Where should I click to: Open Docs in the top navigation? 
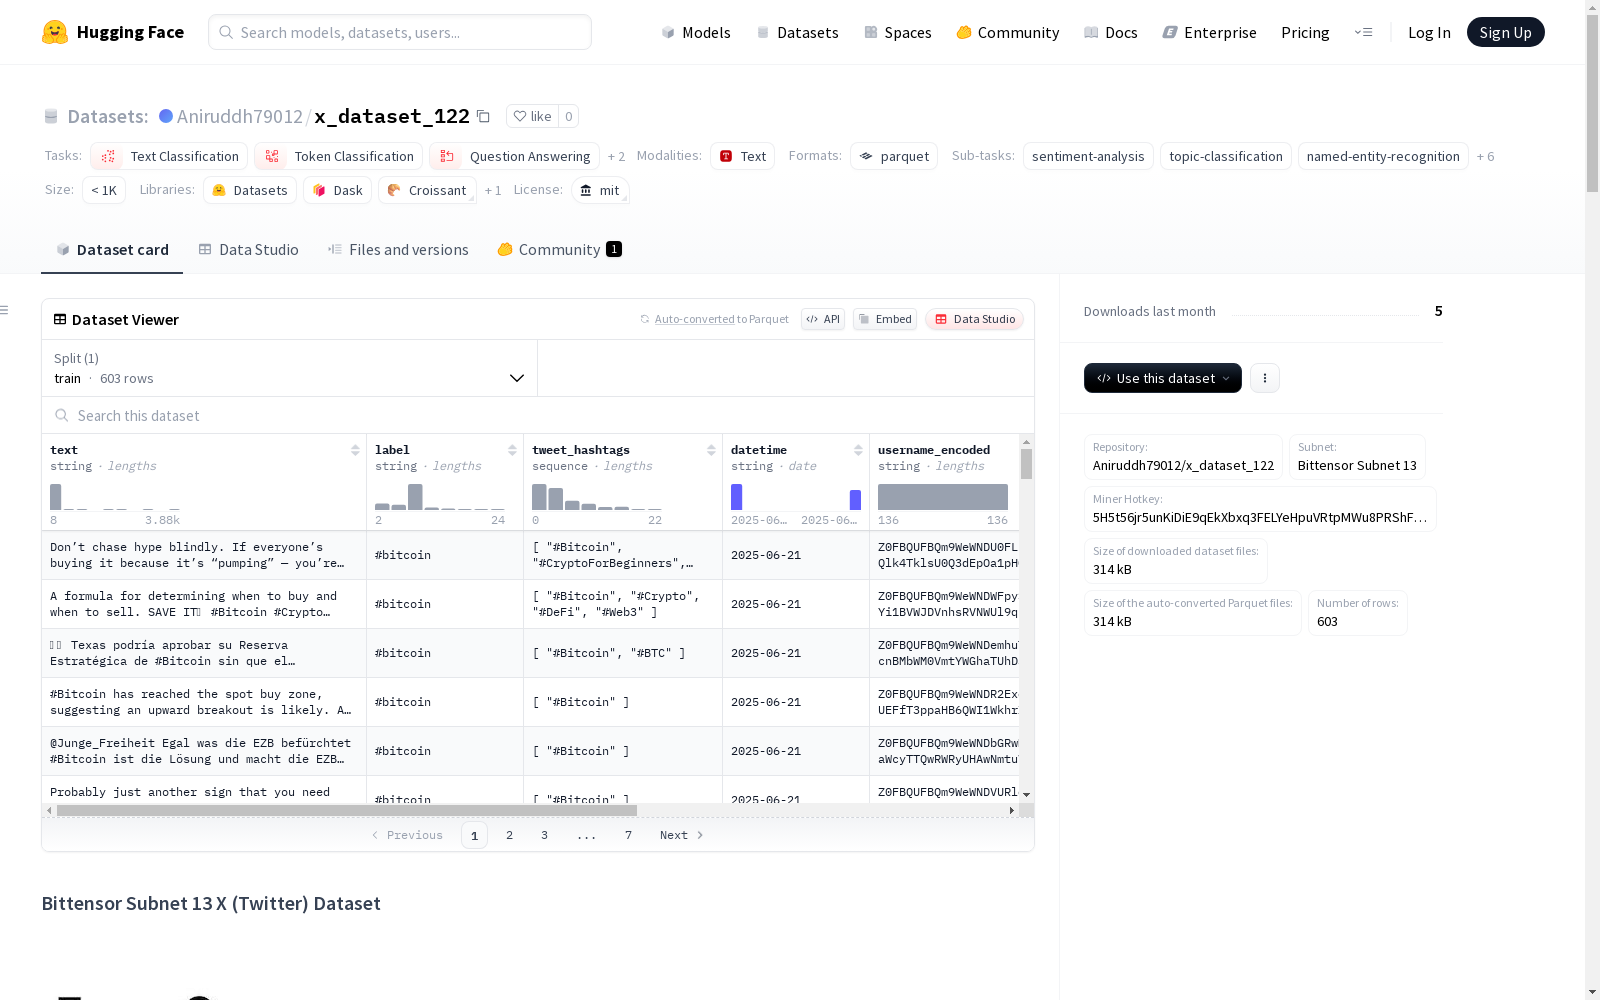click(x=1111, y=32)
